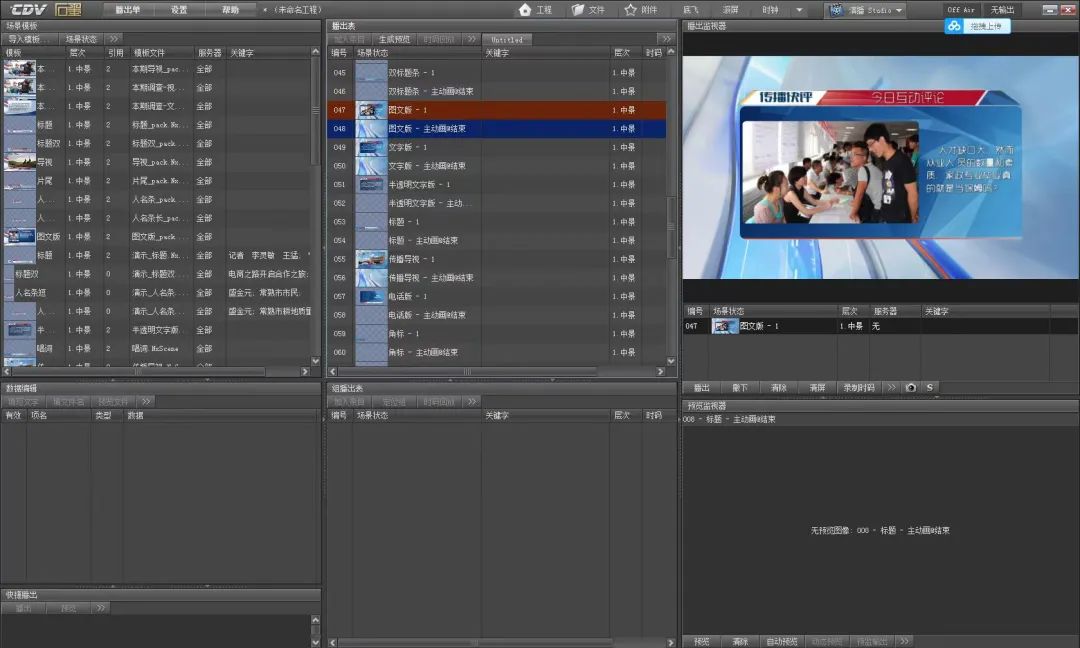Click the CDV logo icon
Screen dimensions: 1080x648
[28, 9]
